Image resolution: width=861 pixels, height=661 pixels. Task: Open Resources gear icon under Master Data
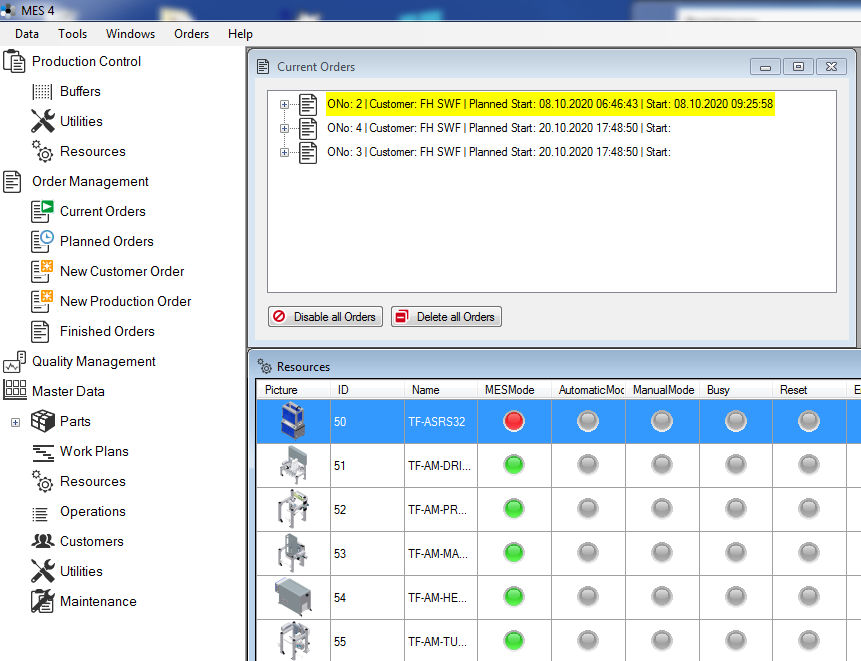[42, 481]
